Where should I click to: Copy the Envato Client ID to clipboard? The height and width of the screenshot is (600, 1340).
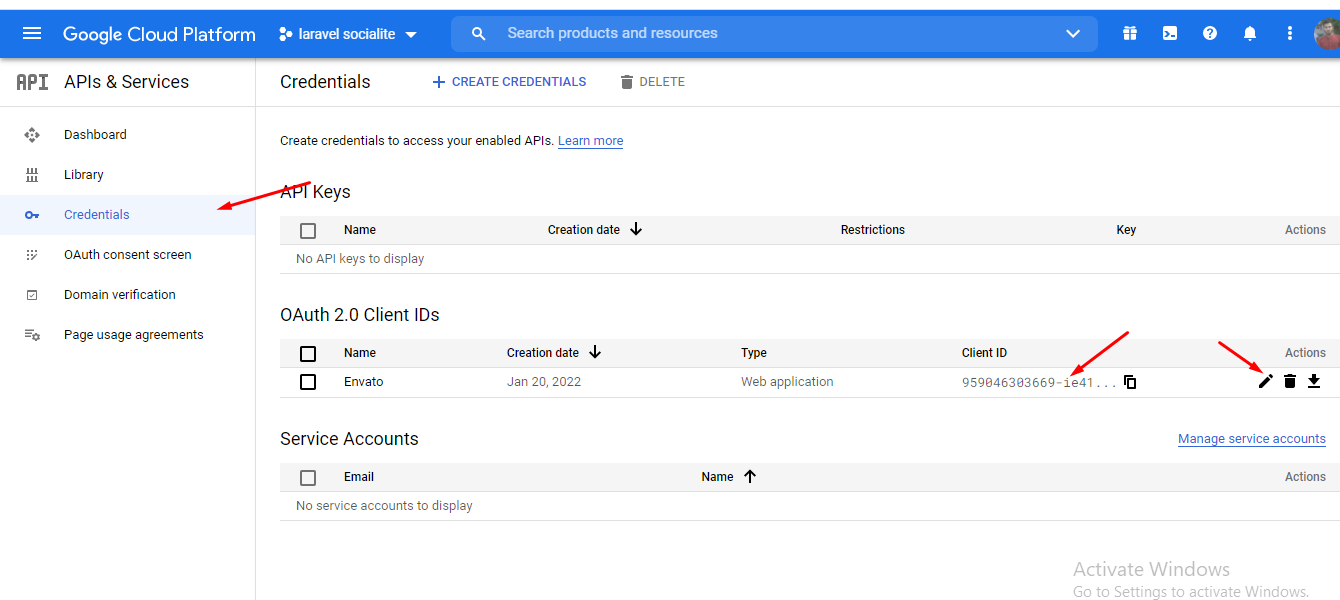(1130, 382)
